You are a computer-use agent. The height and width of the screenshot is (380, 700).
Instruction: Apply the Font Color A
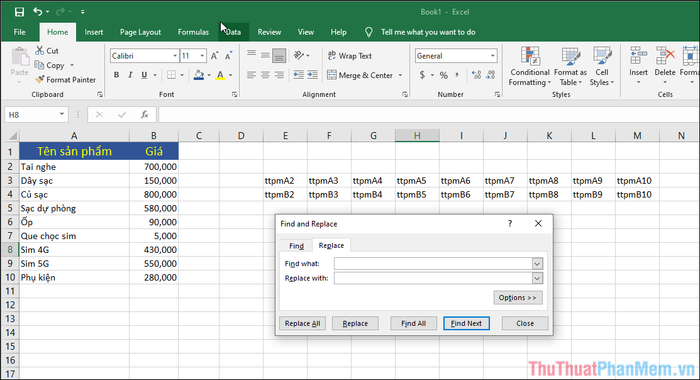[220, 75]
